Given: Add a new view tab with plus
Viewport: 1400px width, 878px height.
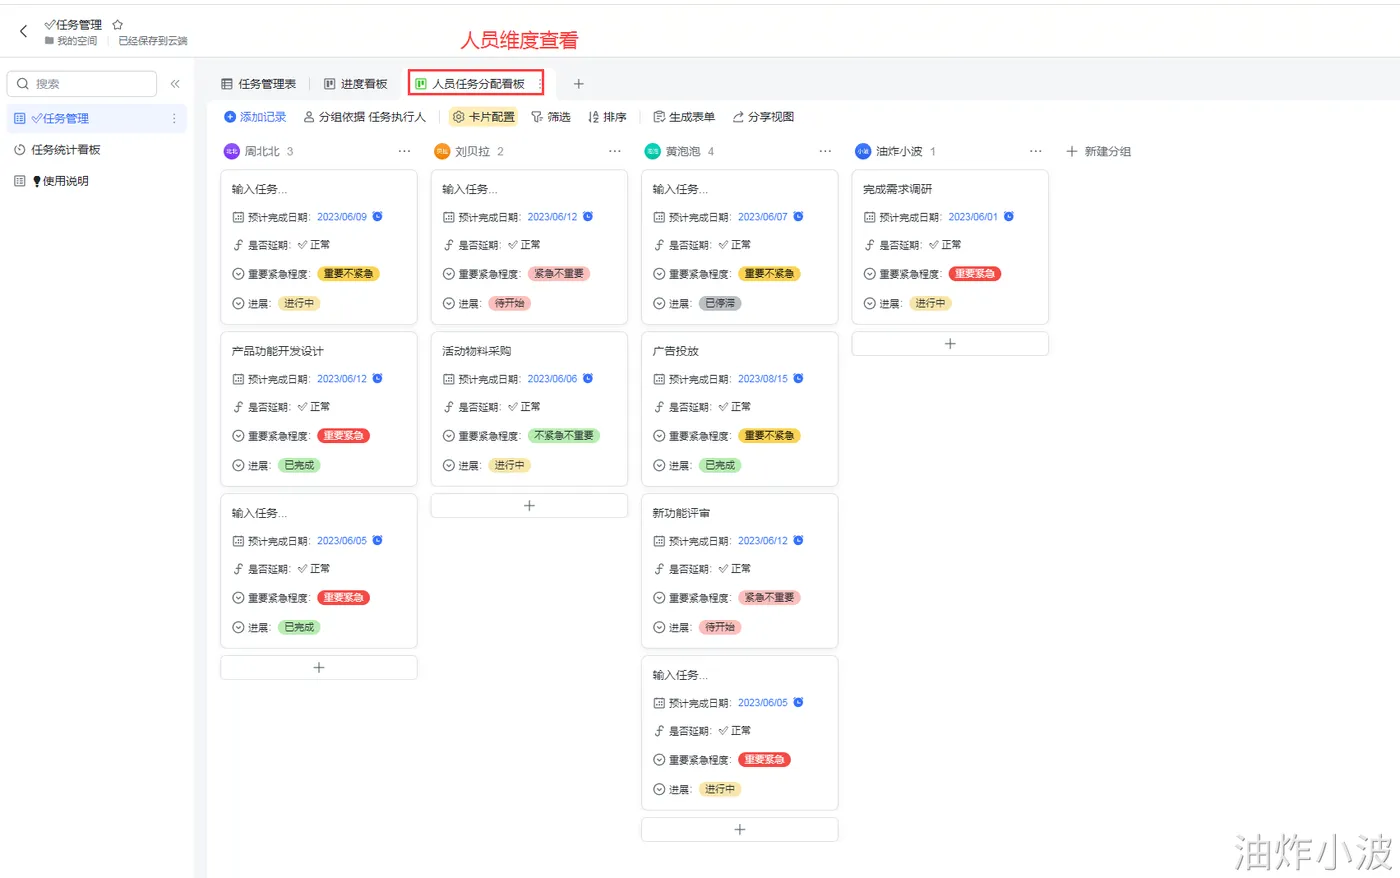Looking at the screenshot, I should 578,84.
